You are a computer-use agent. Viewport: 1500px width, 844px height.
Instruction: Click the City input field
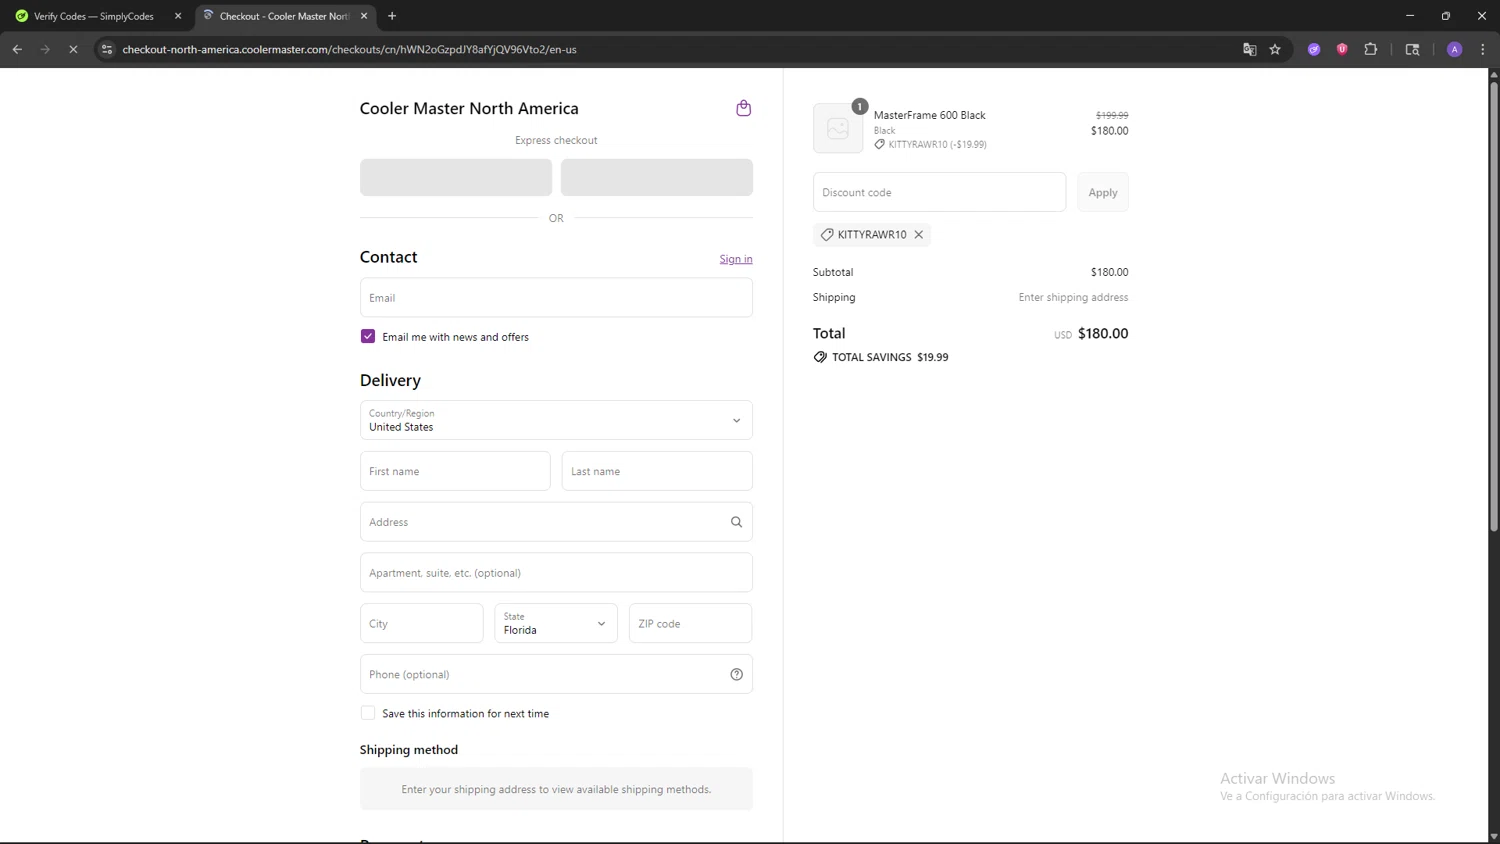tap(422, 623)
